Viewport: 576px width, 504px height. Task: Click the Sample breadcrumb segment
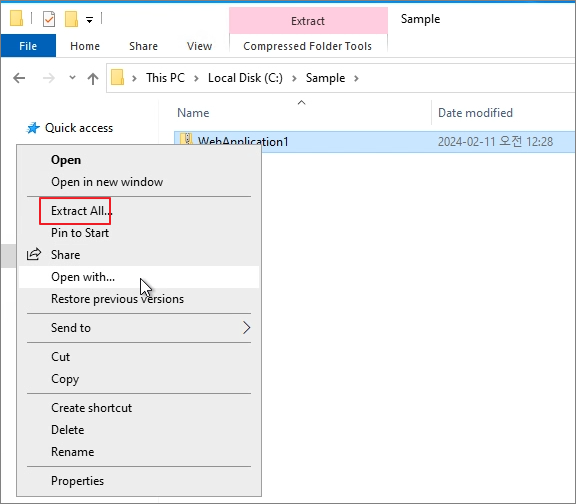tap(325, 78)
